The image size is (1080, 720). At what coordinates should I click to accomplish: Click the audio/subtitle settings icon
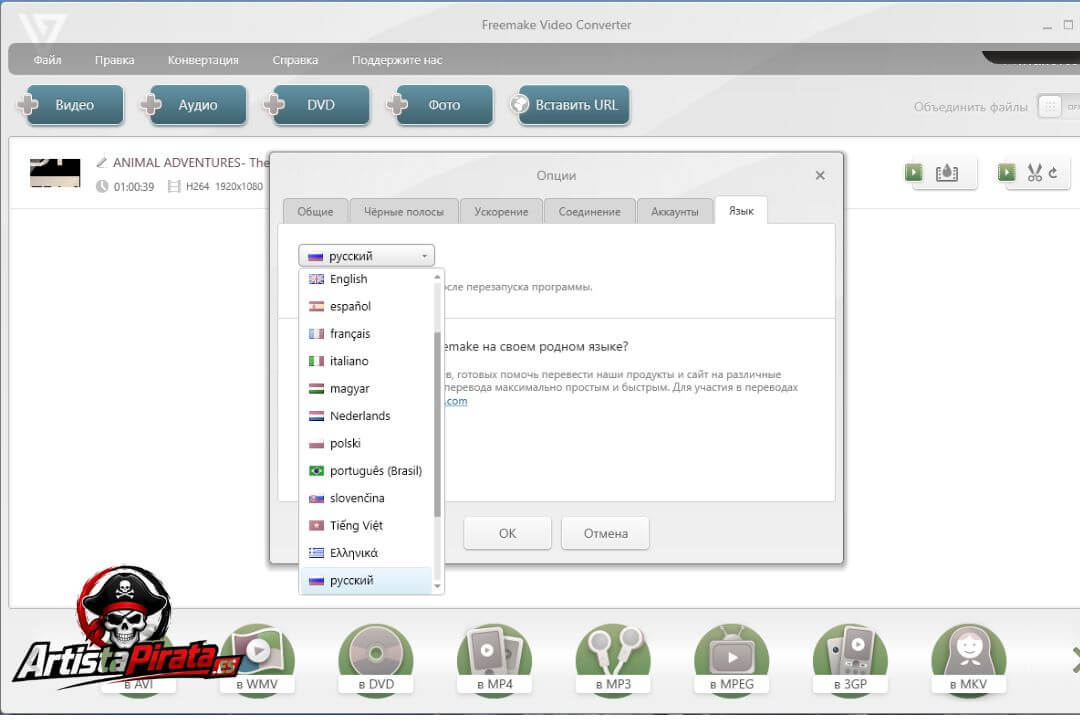947,172
